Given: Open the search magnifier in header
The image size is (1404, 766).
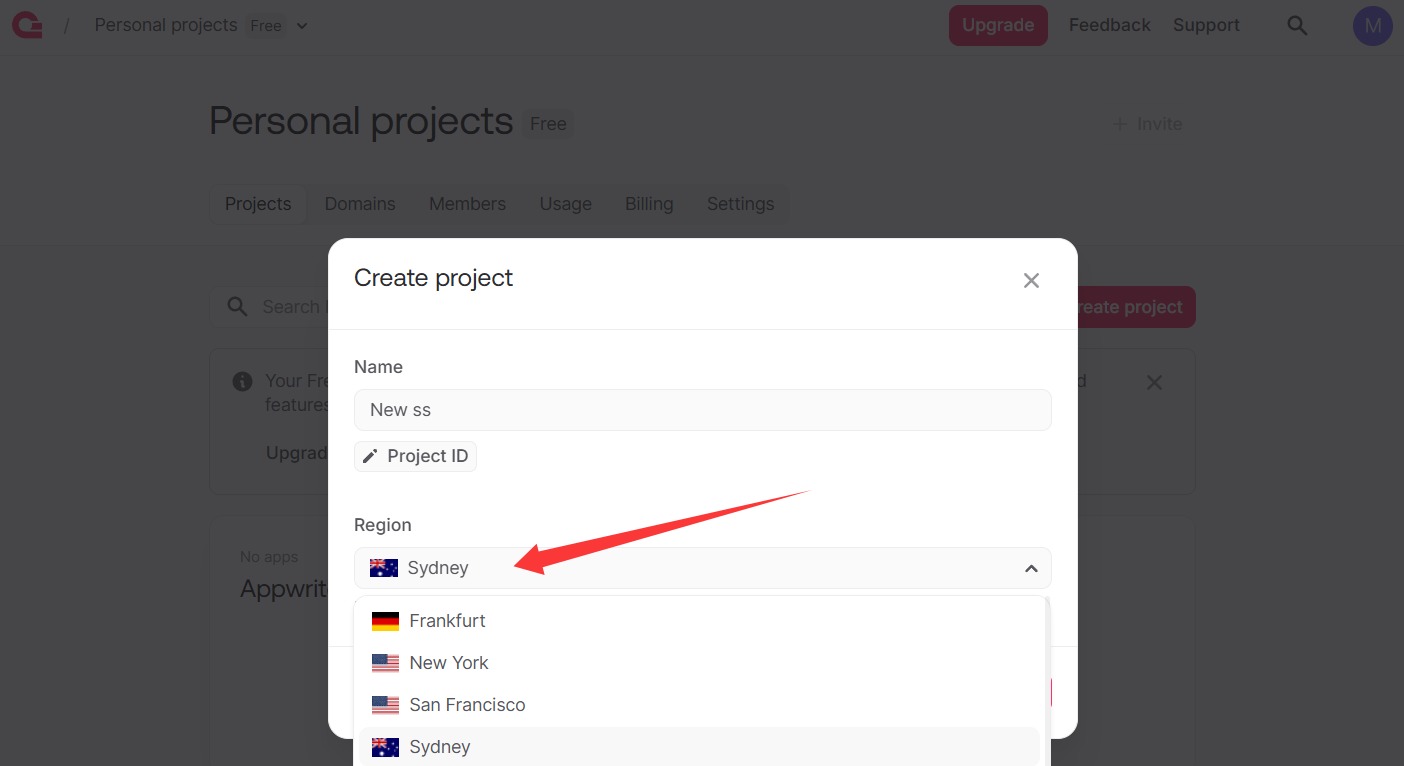Looking at the screenshot, I should [x=1297, y=26].
